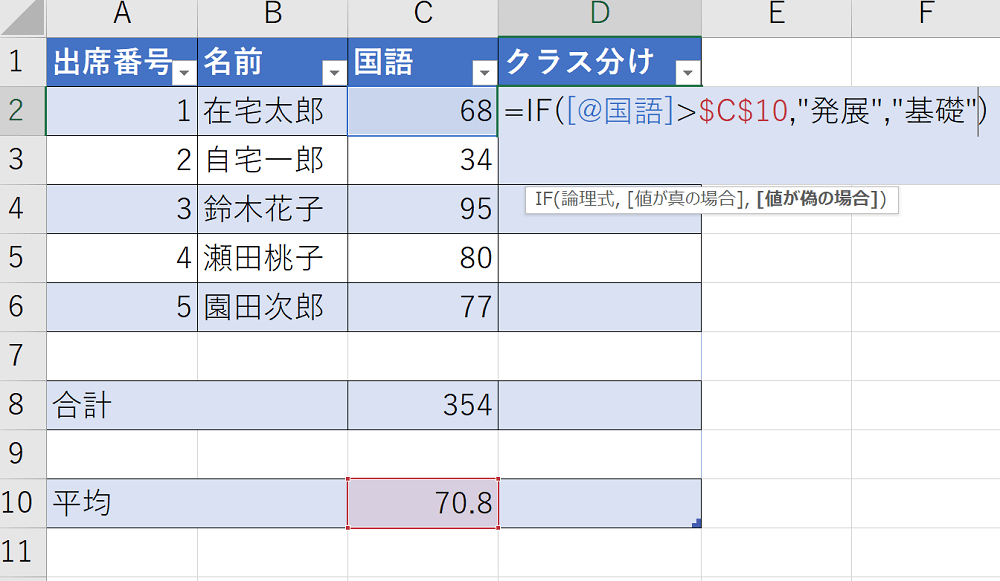Open the 名前 column filter dropdown
Image resolution: width=1000 pixels, height=581 pixels.
click(334, 73)
